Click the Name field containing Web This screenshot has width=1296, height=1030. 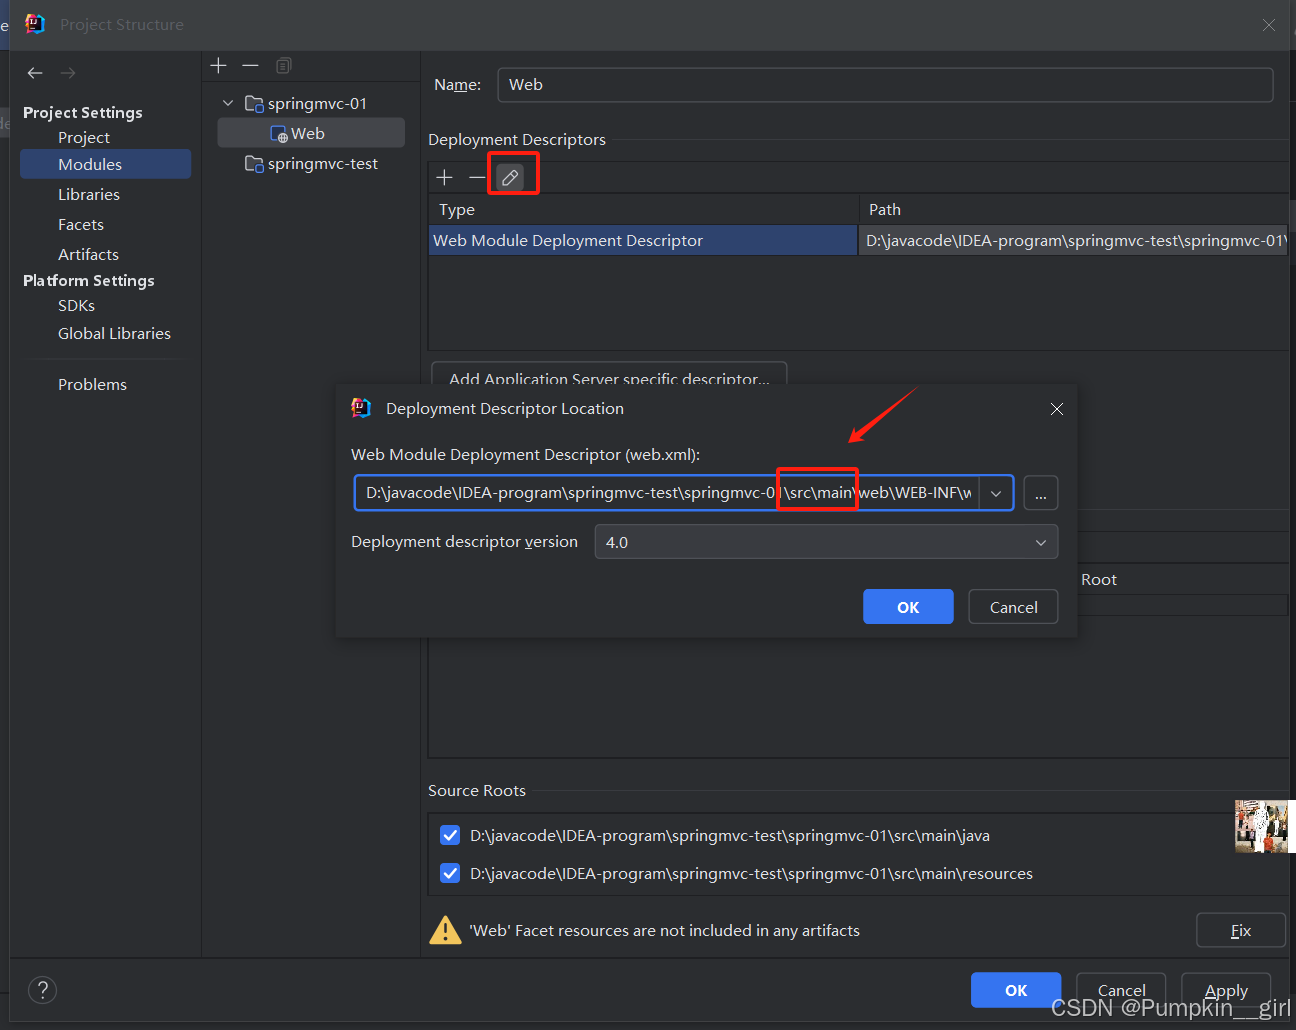tap(884, 85)
